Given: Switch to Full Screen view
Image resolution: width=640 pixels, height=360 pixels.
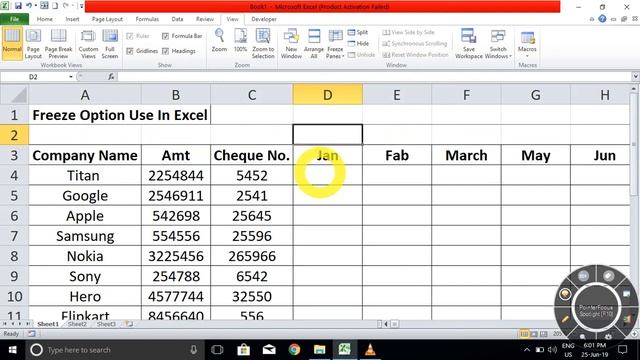Looking at the screenshot, I should 110,44.
